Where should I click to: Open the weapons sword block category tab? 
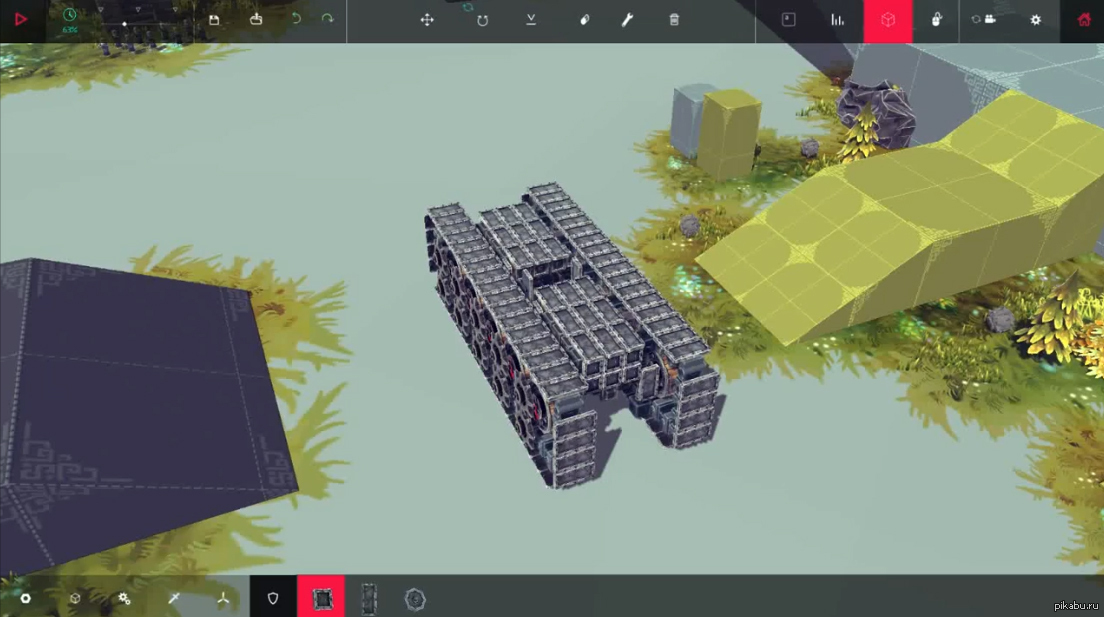(x=174, y=598)
